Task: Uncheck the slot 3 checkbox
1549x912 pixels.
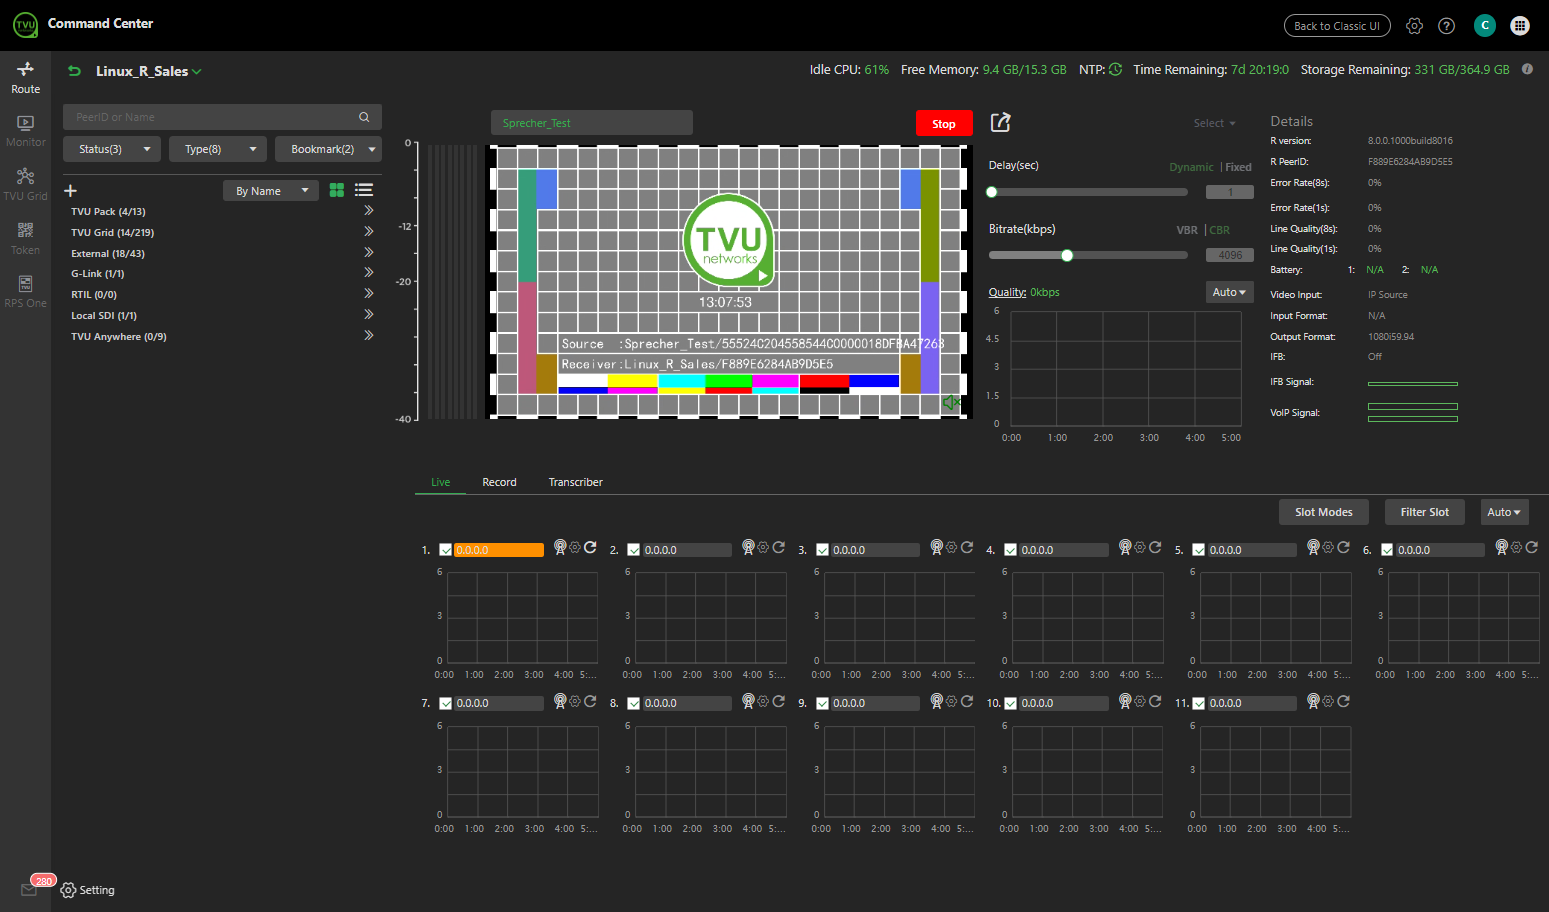Action: tap(822, 550)
